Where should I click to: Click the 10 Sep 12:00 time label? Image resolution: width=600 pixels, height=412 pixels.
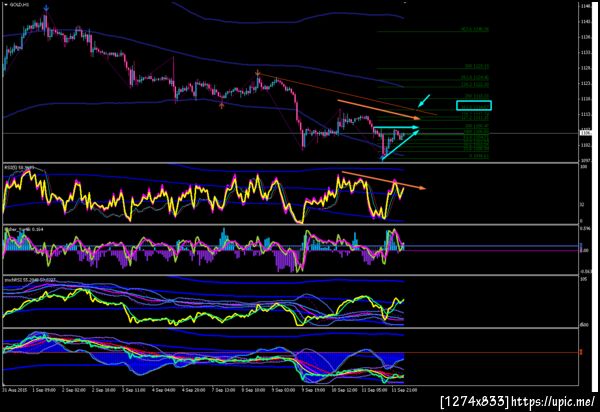tap(344, 390)
